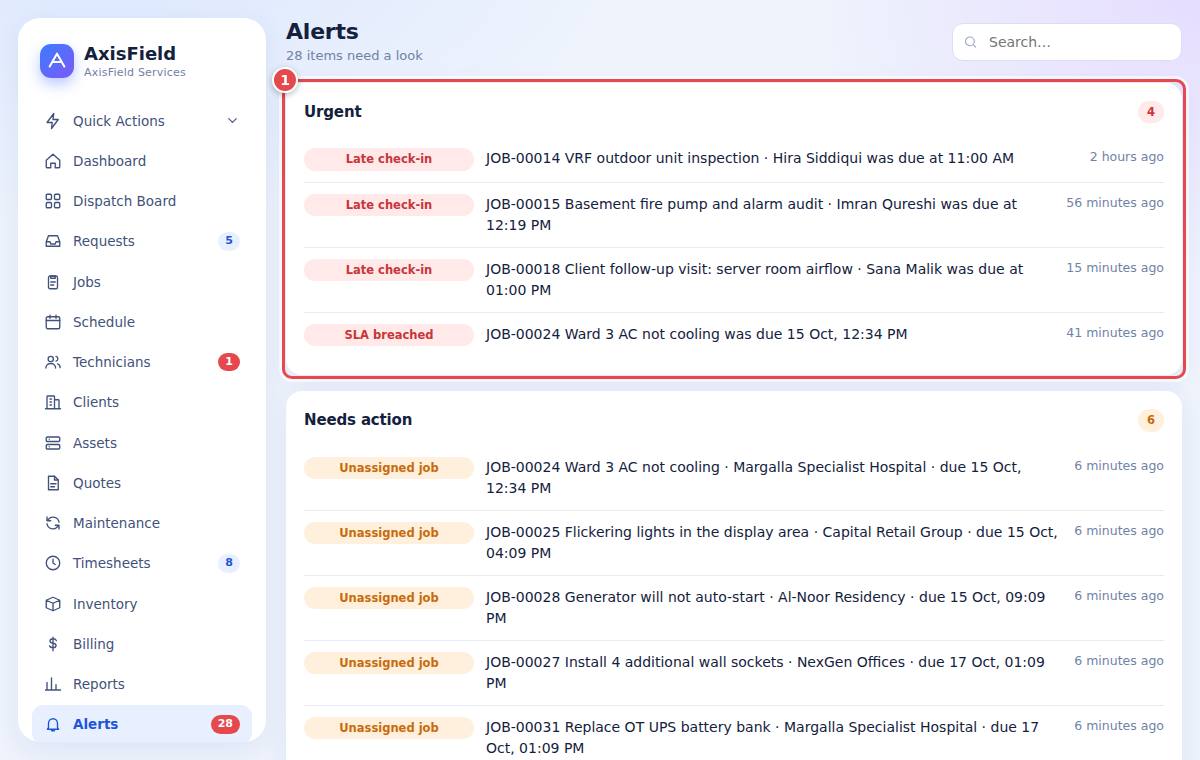Open the Reports section
1200x760 pixels.
click(x=142, y=684)
